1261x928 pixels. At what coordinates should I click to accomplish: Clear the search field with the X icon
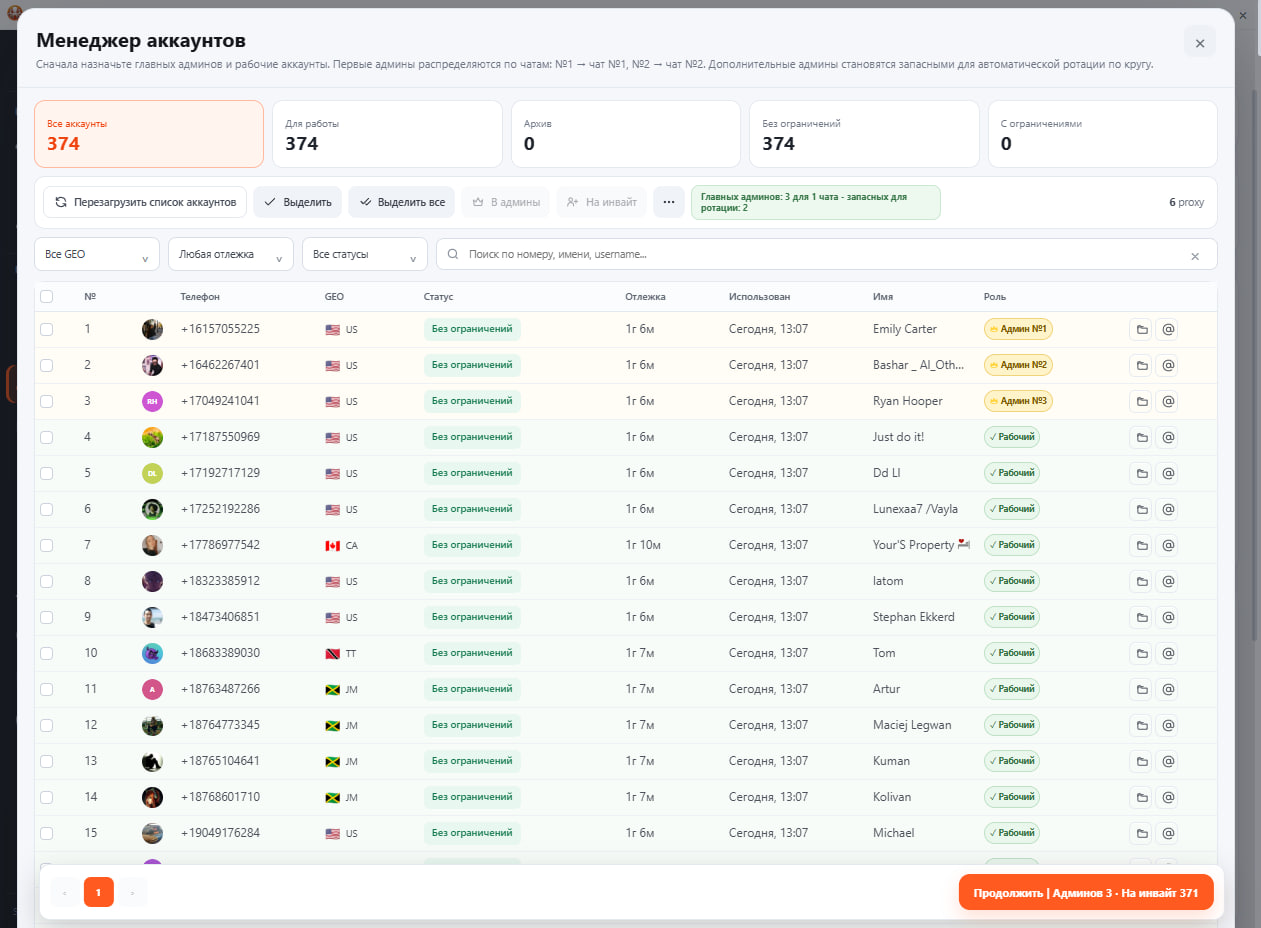coord(1194,255)
